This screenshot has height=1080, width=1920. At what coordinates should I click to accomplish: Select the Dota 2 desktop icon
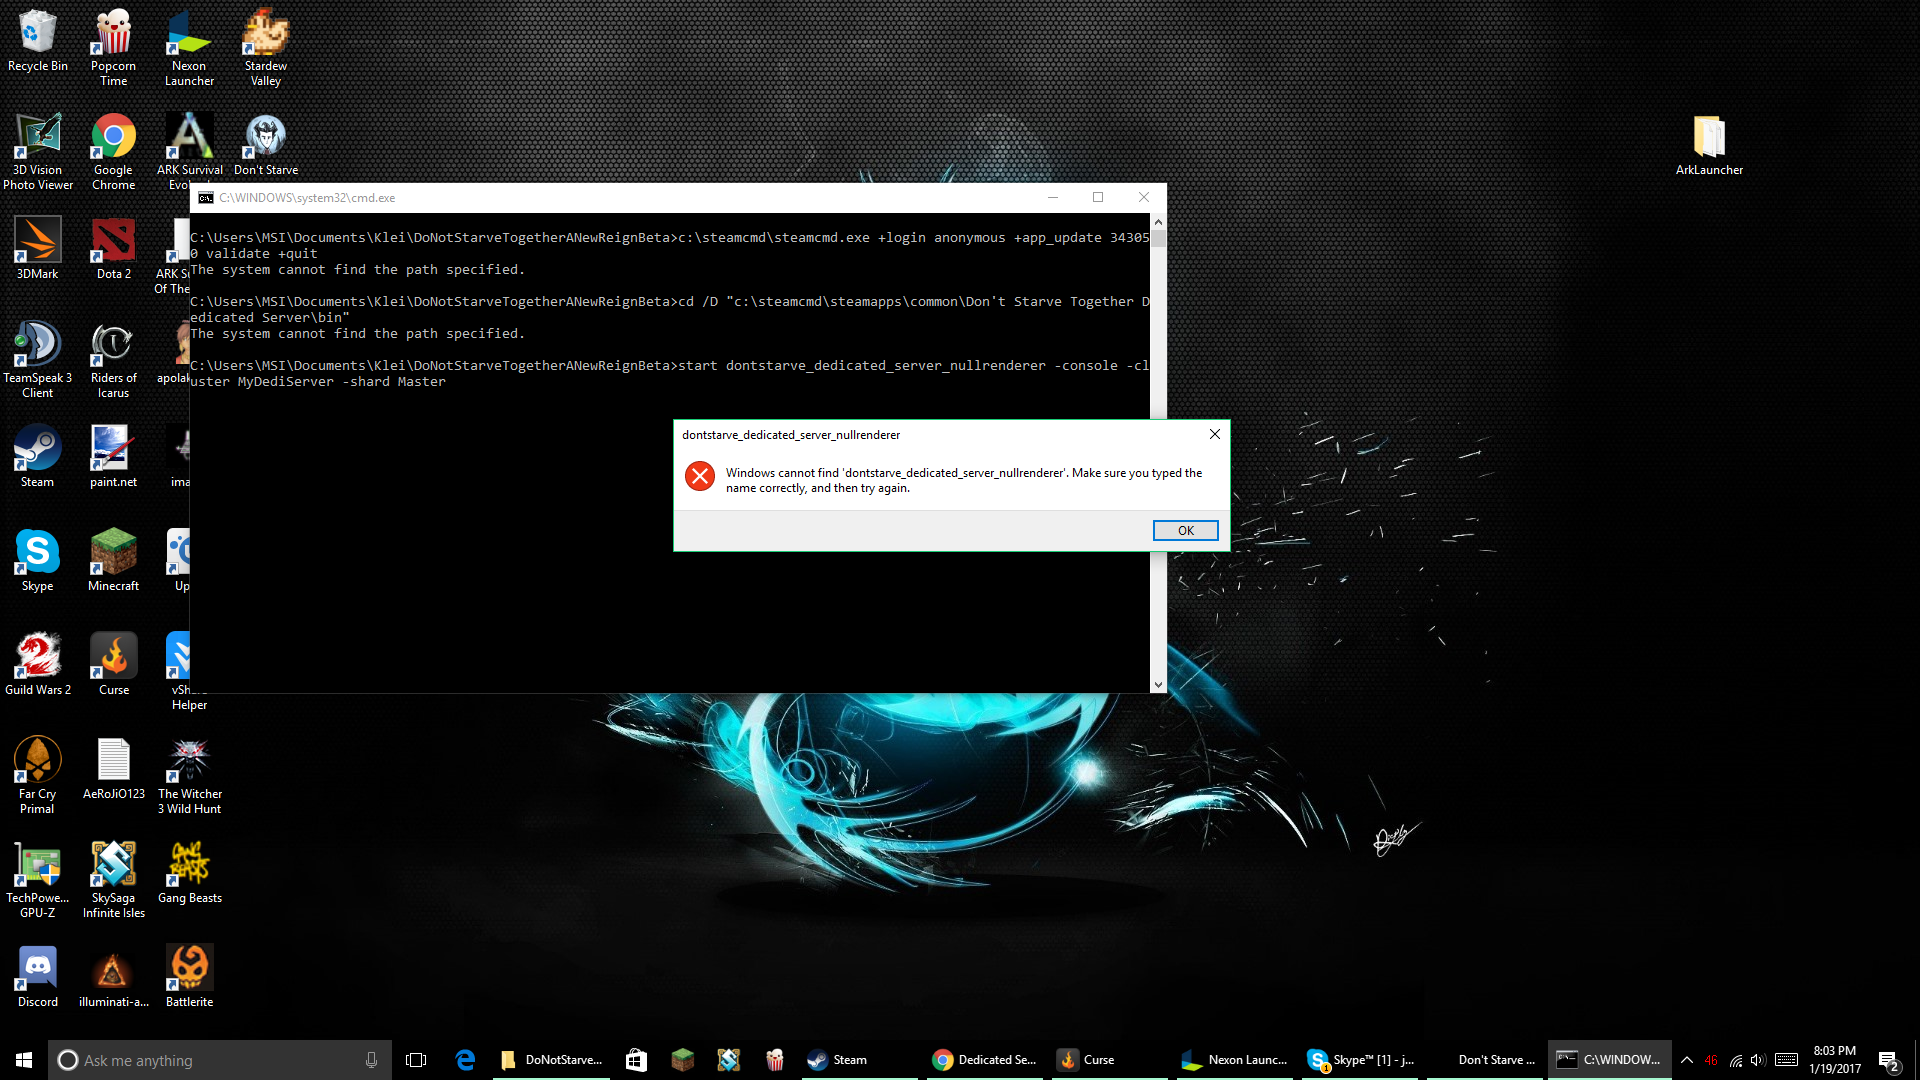(113, 250)
